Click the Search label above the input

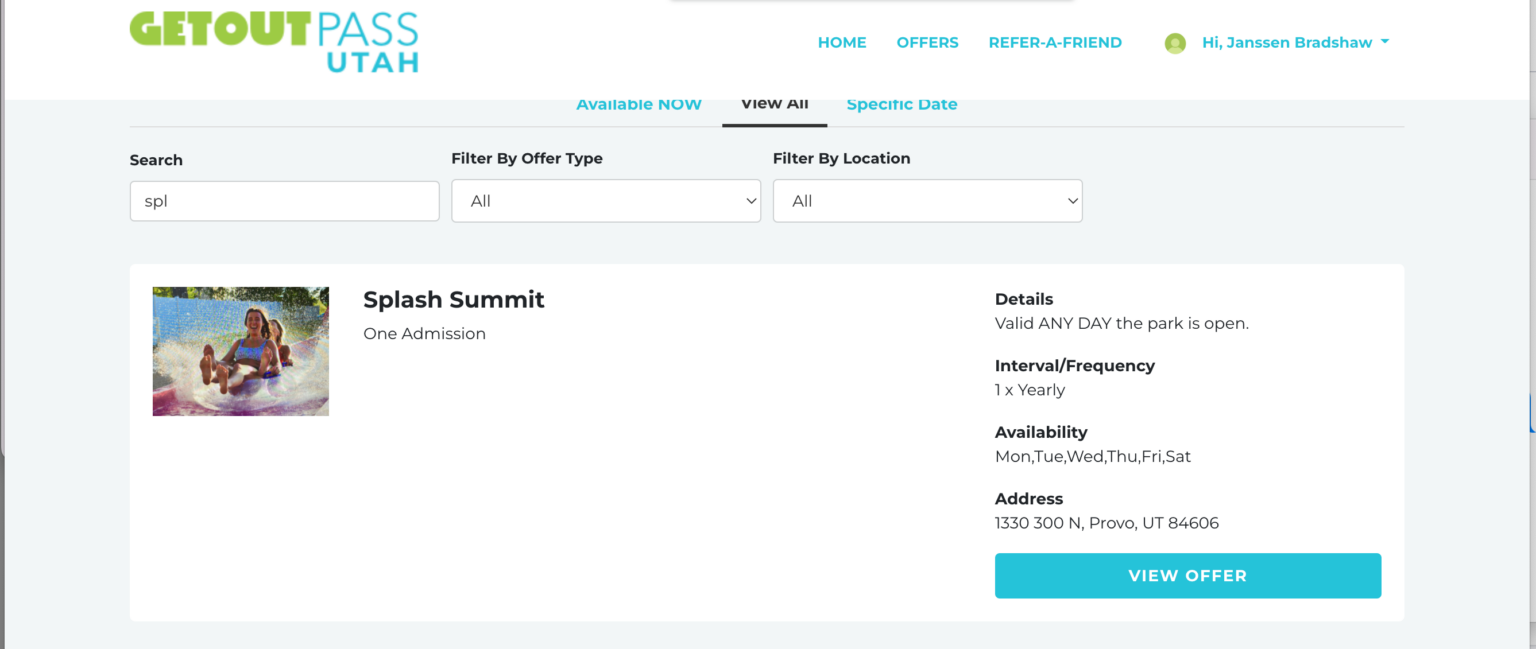(x=156, y=160)
